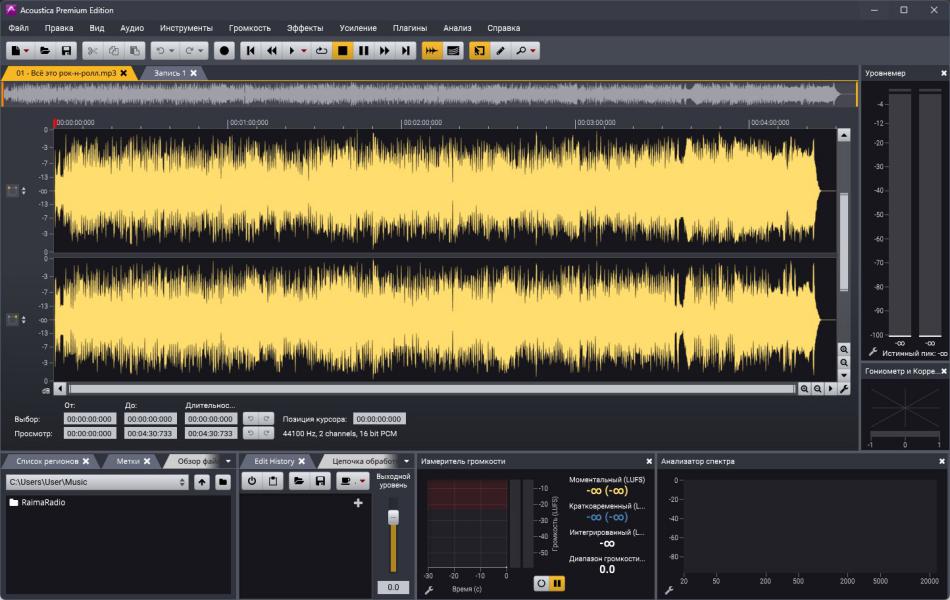Open the zoom tool dropdown arrow
The width and height of the screenshot is (950, 600).
(x=533, y=51)
